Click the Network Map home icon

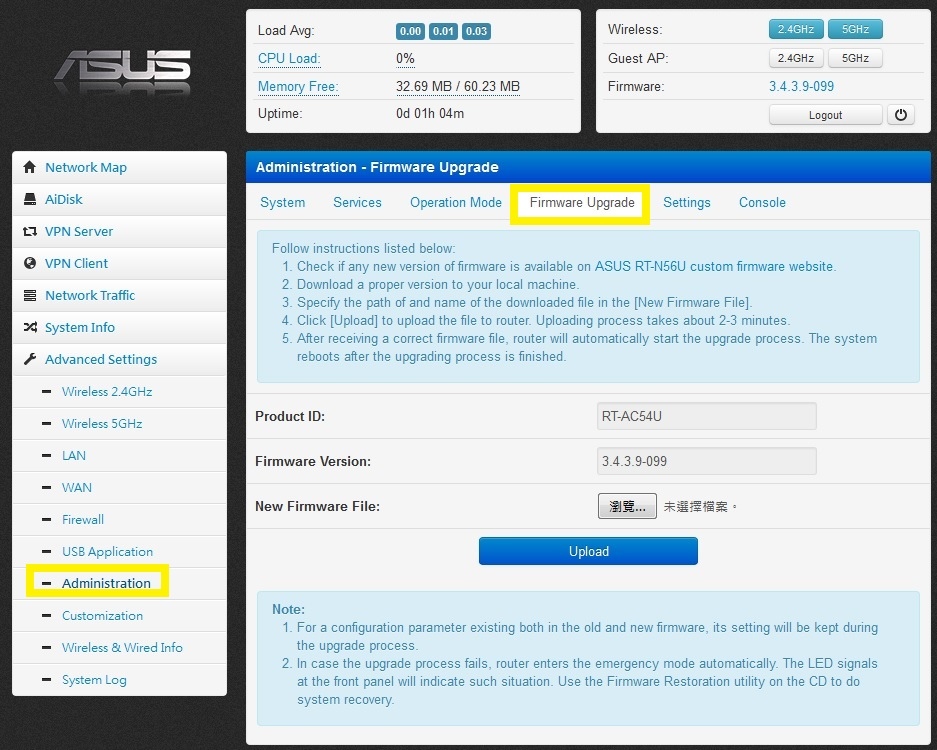click(x=29, y=167)
